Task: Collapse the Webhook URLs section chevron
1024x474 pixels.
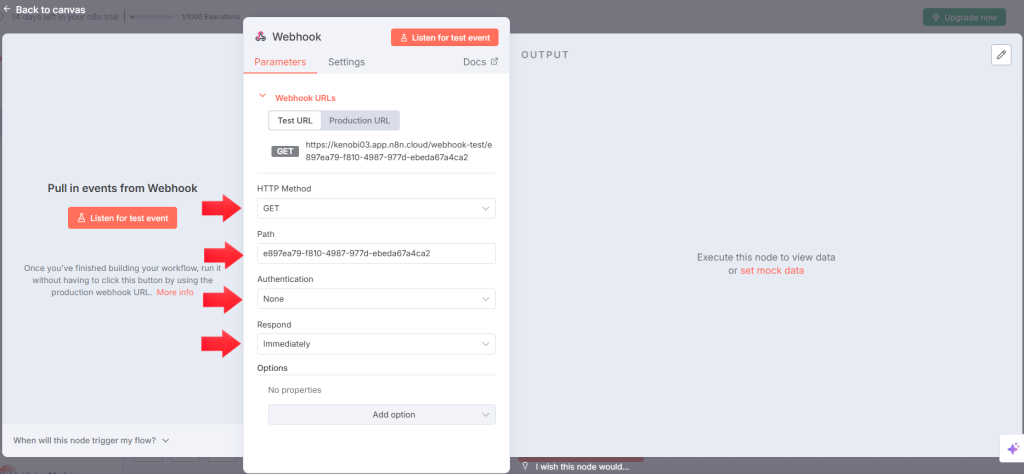Action: (x=263, y=96)
